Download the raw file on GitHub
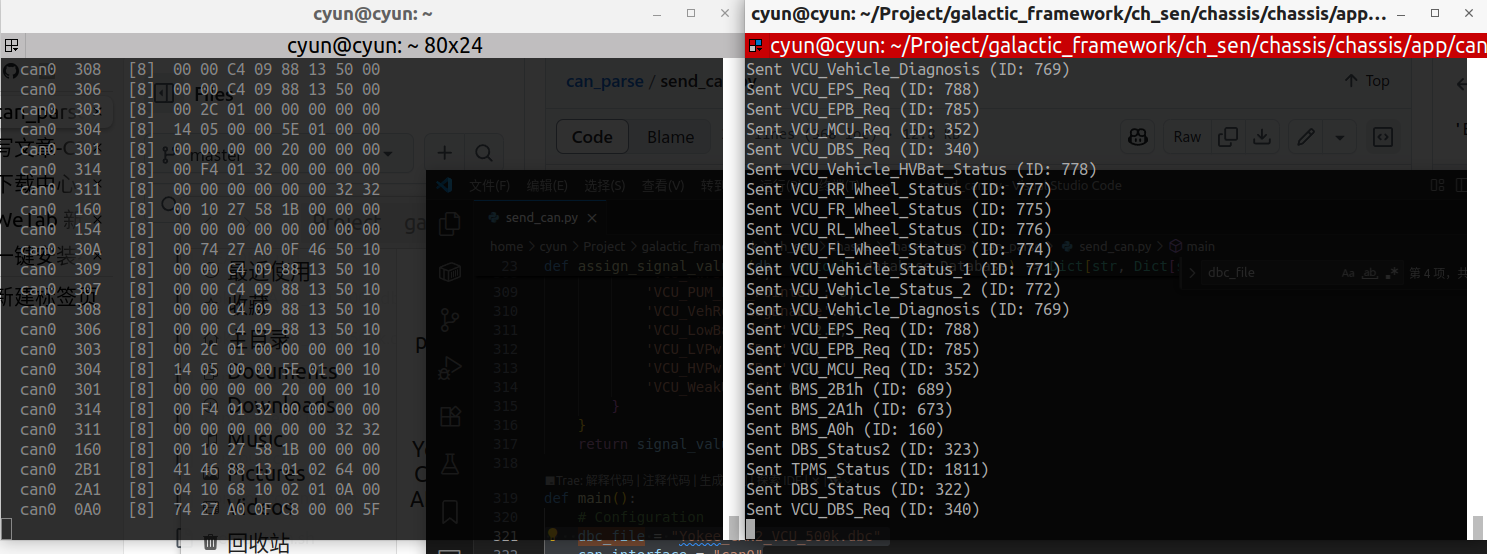 coord(1262,137)
